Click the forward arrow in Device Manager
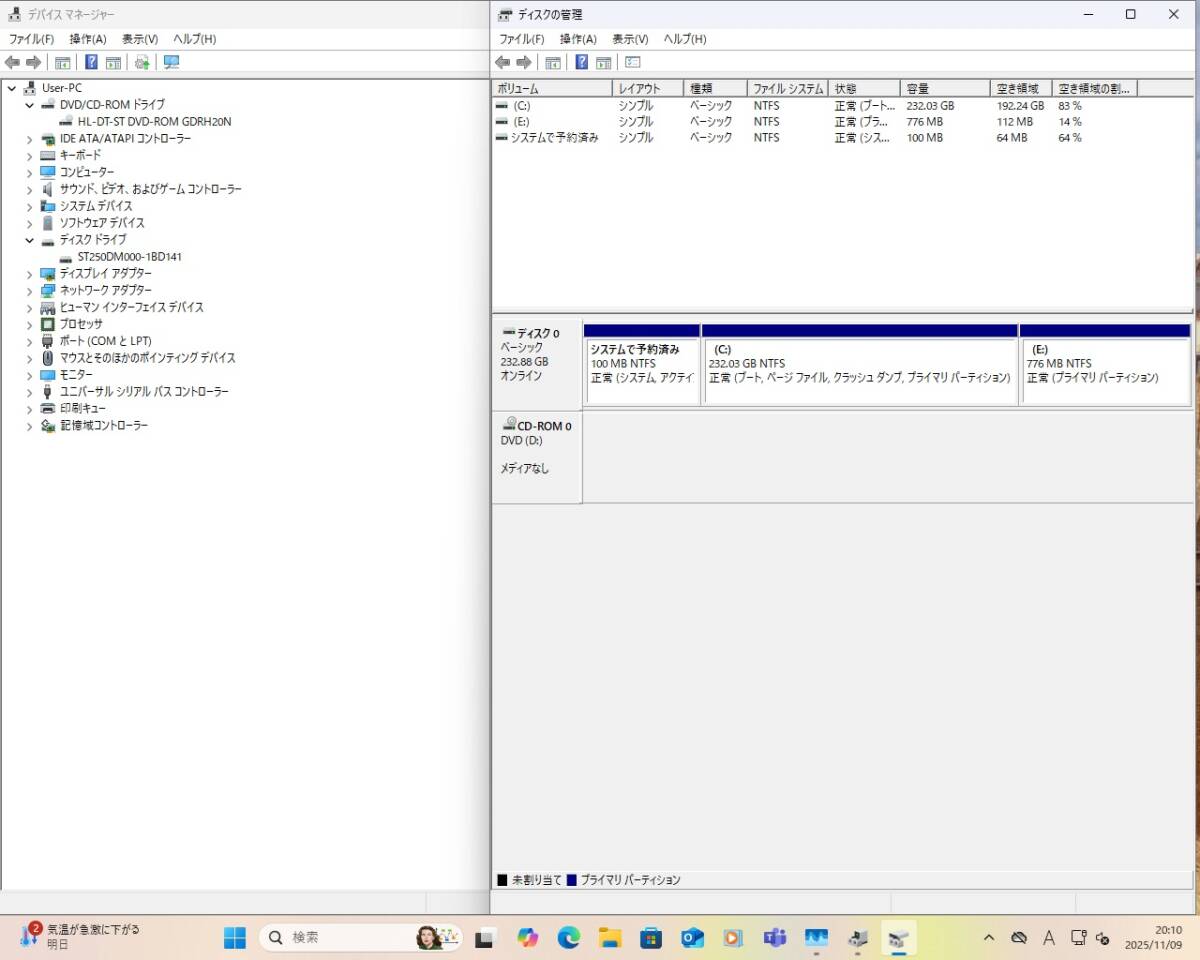The image size is (1200, 960). [33, 62]
